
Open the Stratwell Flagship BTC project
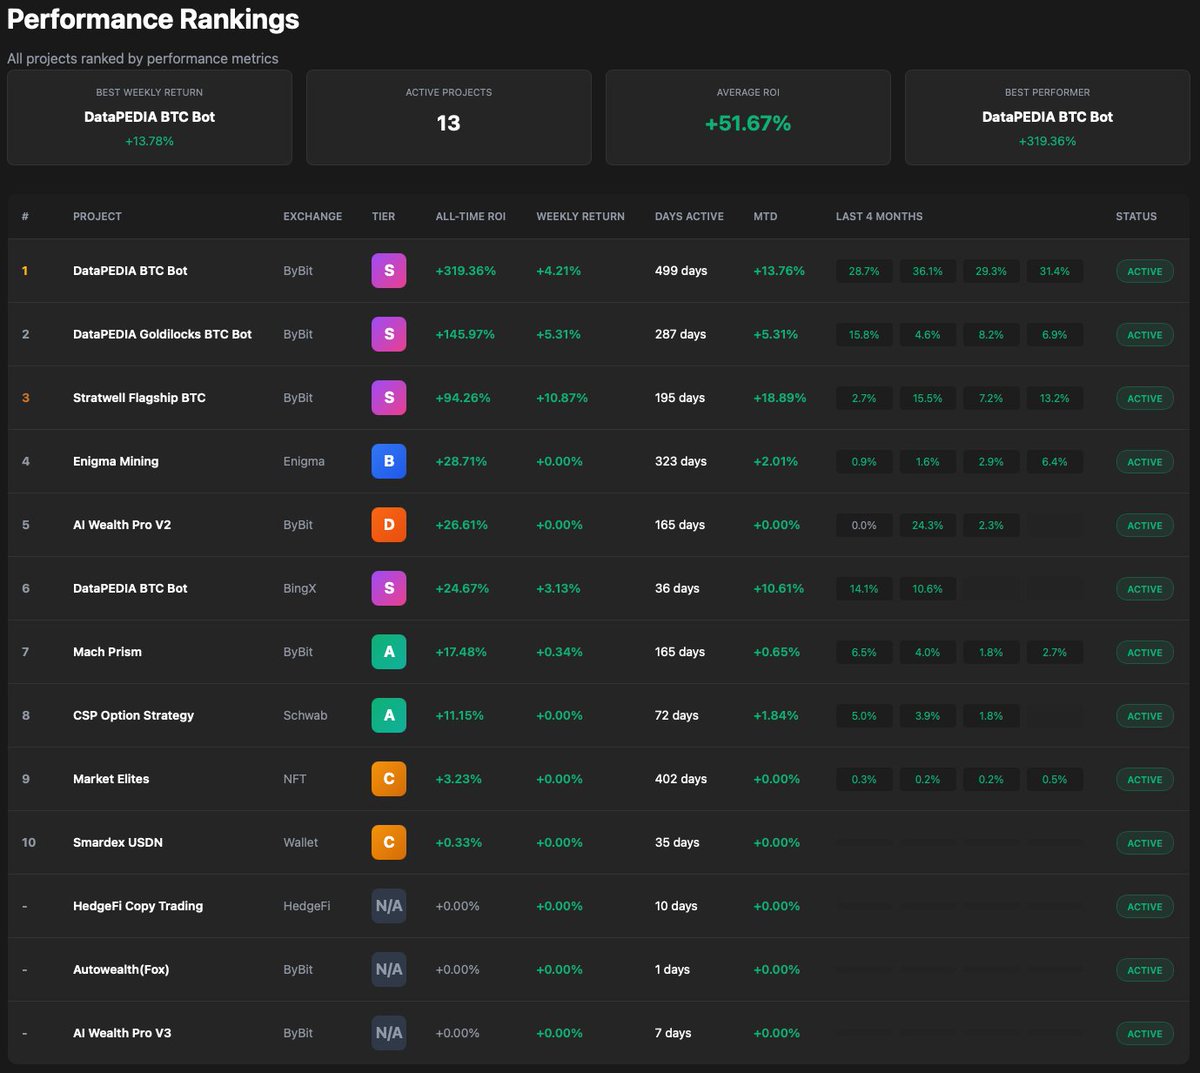point(139,398)
